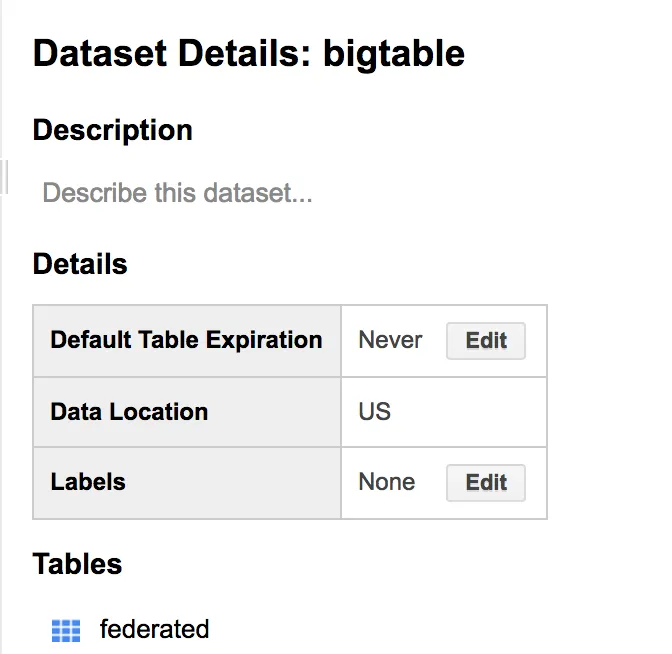Click the 'Never' expiration value
Image resolution: width=672 pixels, height=654 pixels.
[390, 340]
